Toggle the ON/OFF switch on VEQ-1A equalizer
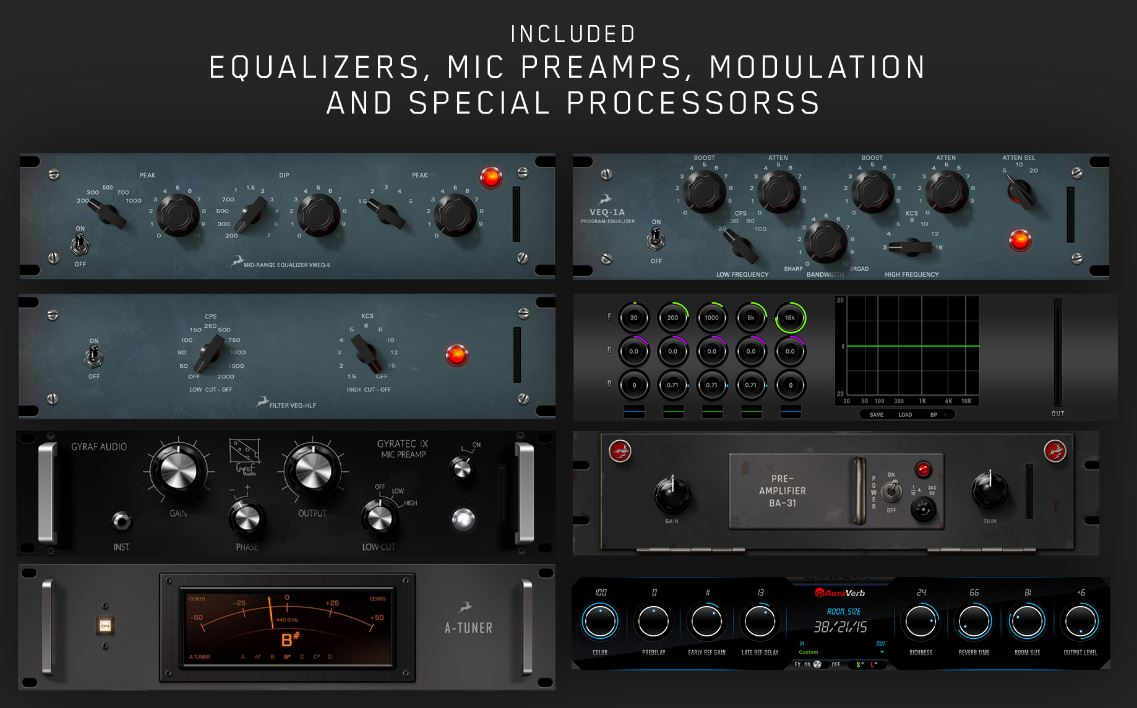This screenshot has height=708, width=1137. (656, 238)
